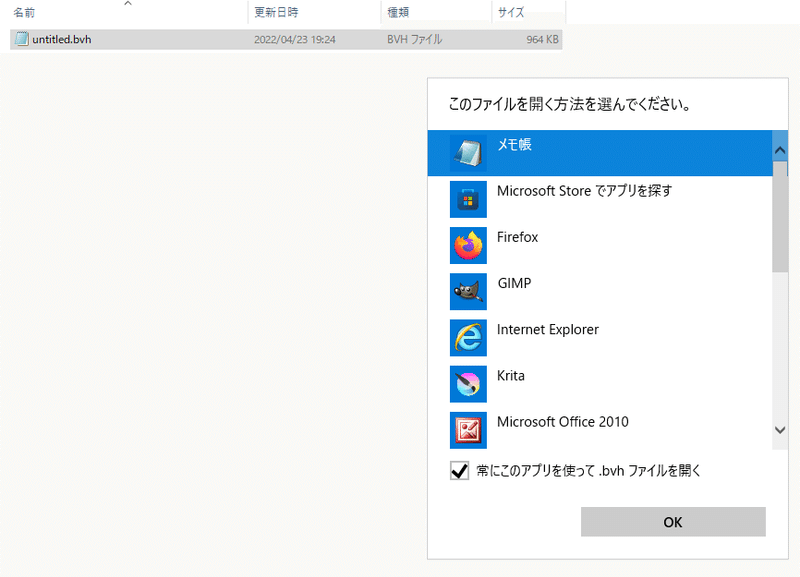
Task: Select メモ帳 text in app list
Action: [x=514, y=145]
